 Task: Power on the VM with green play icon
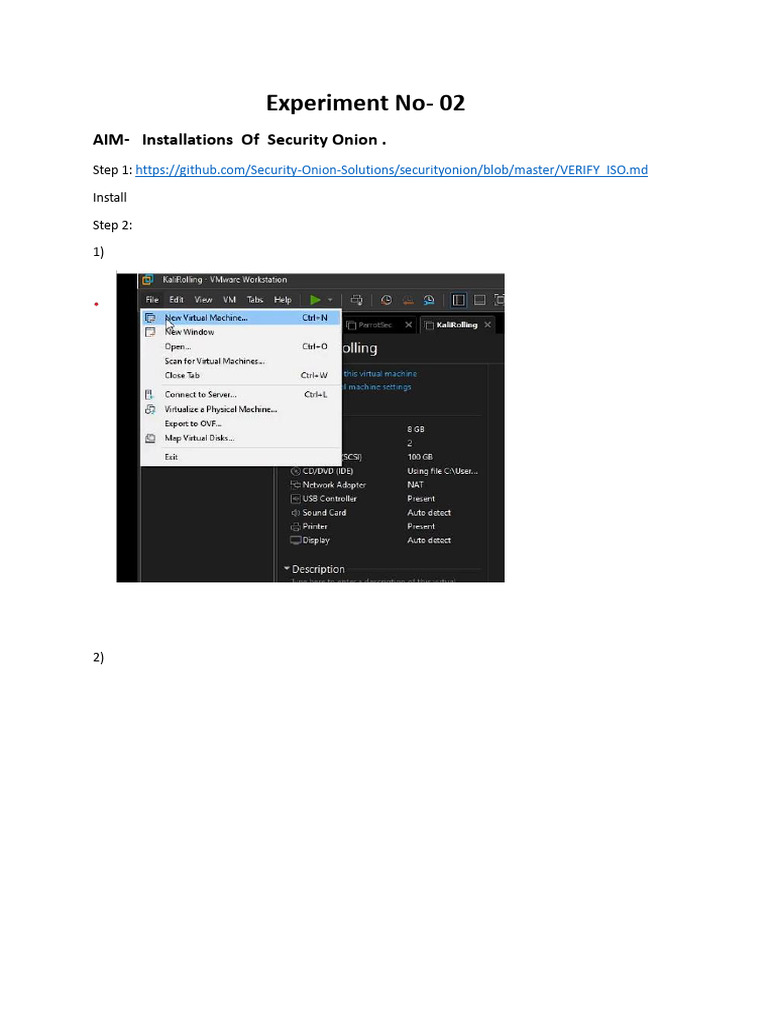[x=315, y=300]
